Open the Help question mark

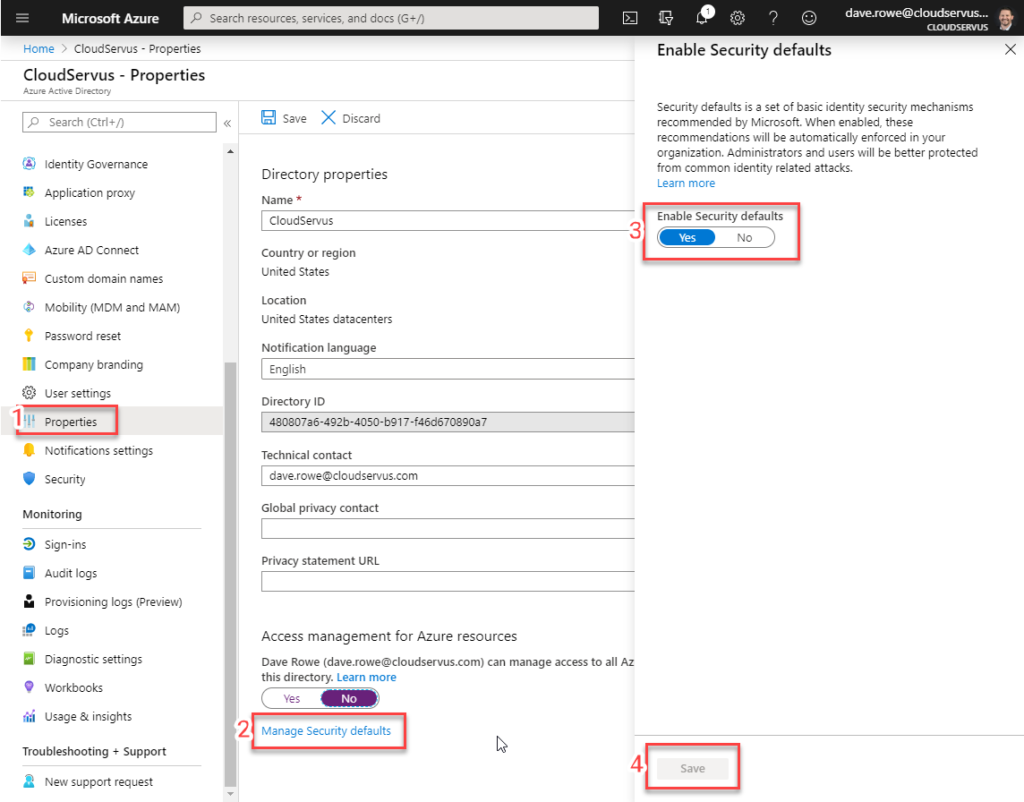(x=773, y=18)
